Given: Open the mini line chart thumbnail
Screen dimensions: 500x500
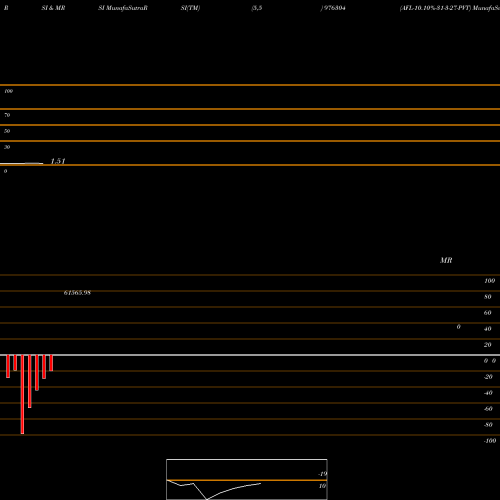Looking at the screenshot, I should pyautogui.click(x=247, y=479).
